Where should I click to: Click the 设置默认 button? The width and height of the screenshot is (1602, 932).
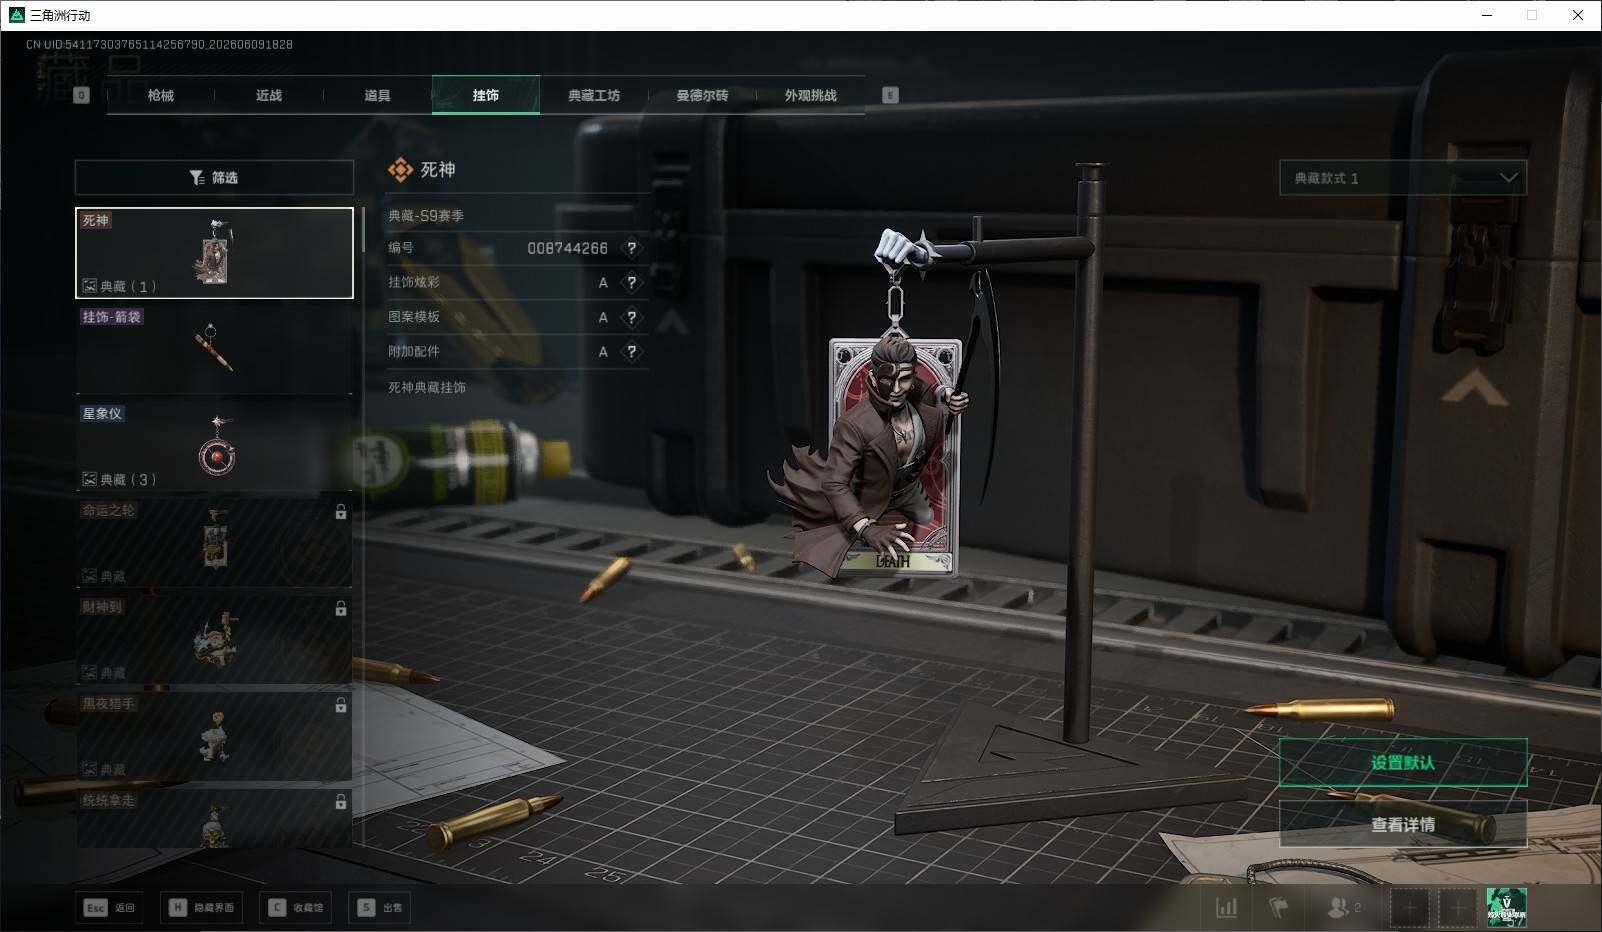[x=1403, y=763]
